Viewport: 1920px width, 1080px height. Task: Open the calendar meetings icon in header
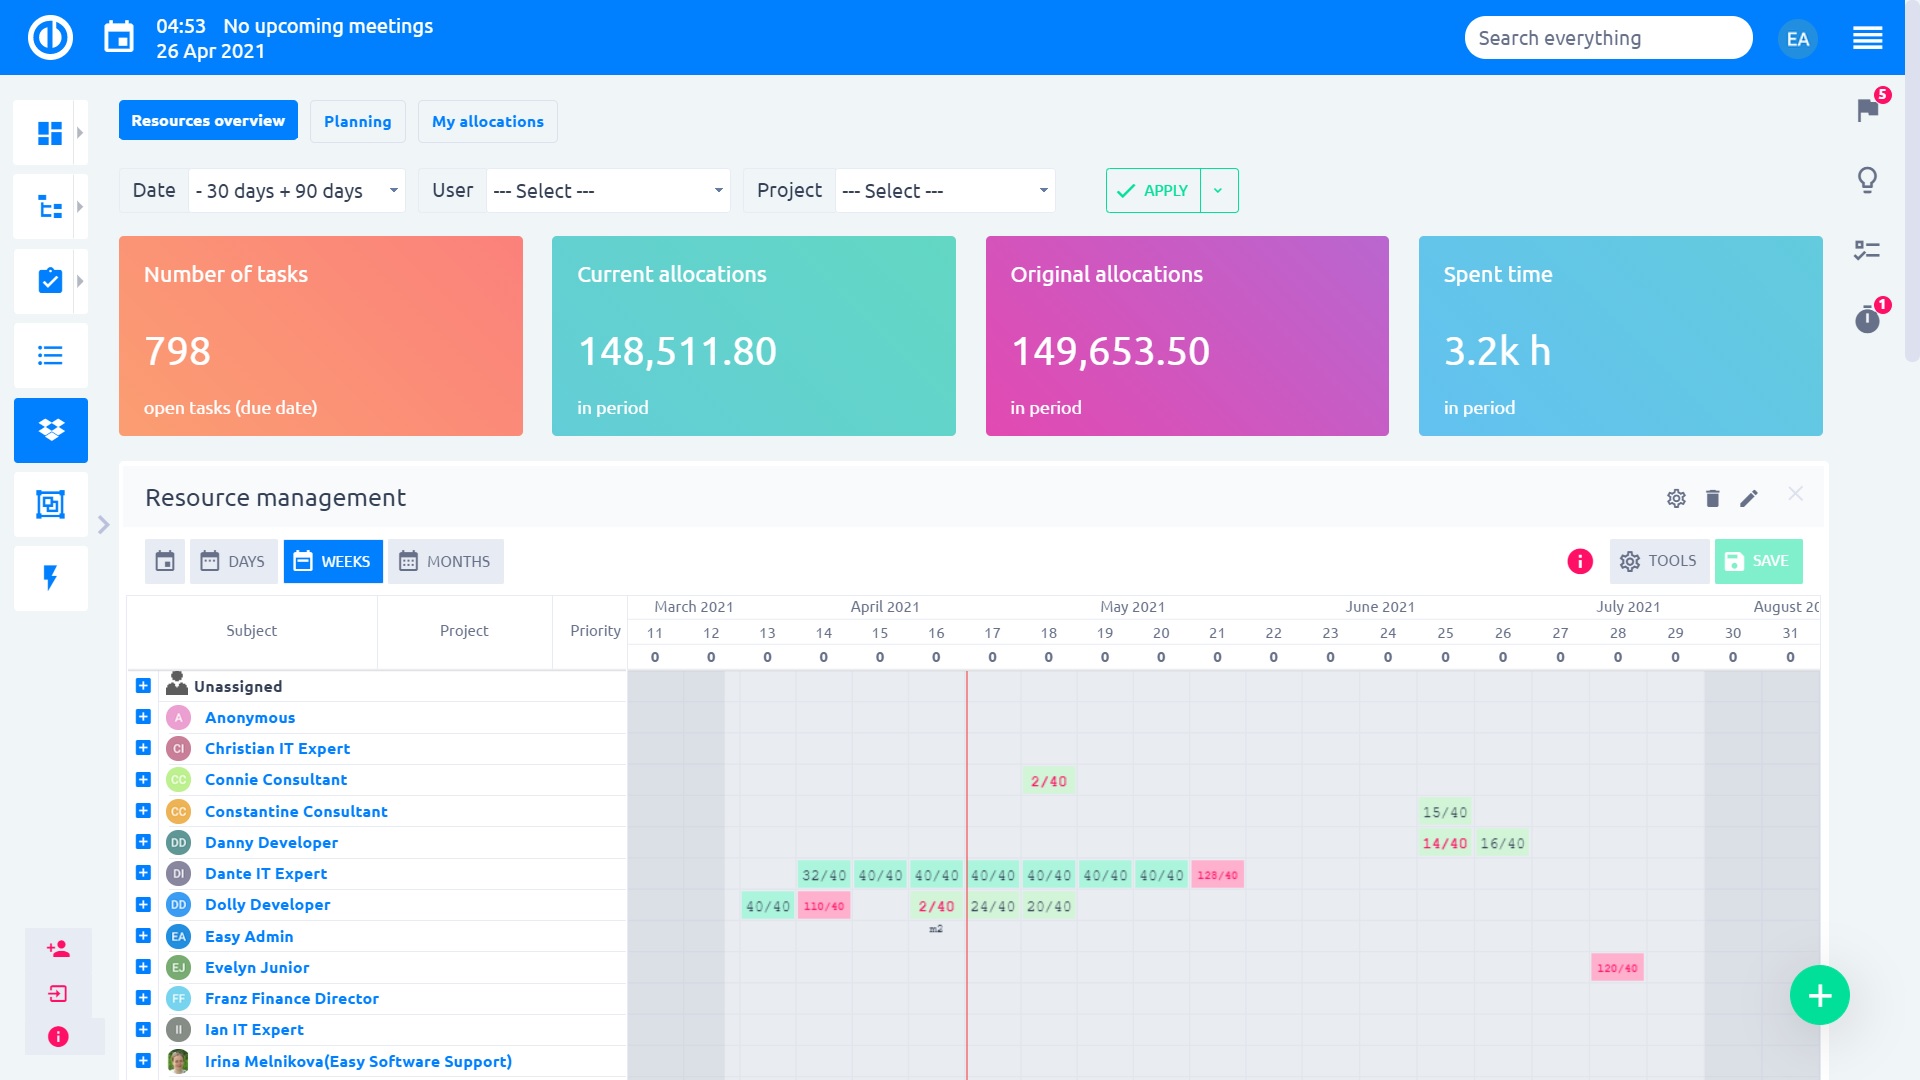tap(119, 38)
